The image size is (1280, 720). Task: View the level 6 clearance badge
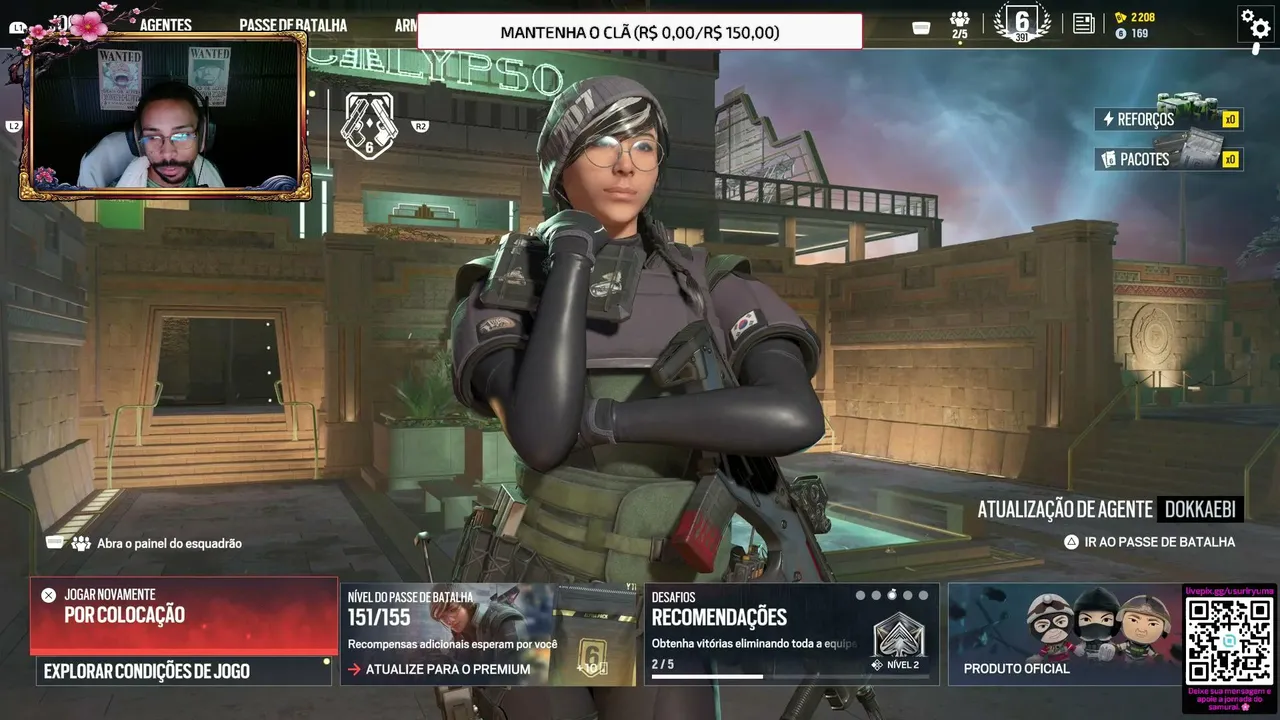click(1022, 22)
